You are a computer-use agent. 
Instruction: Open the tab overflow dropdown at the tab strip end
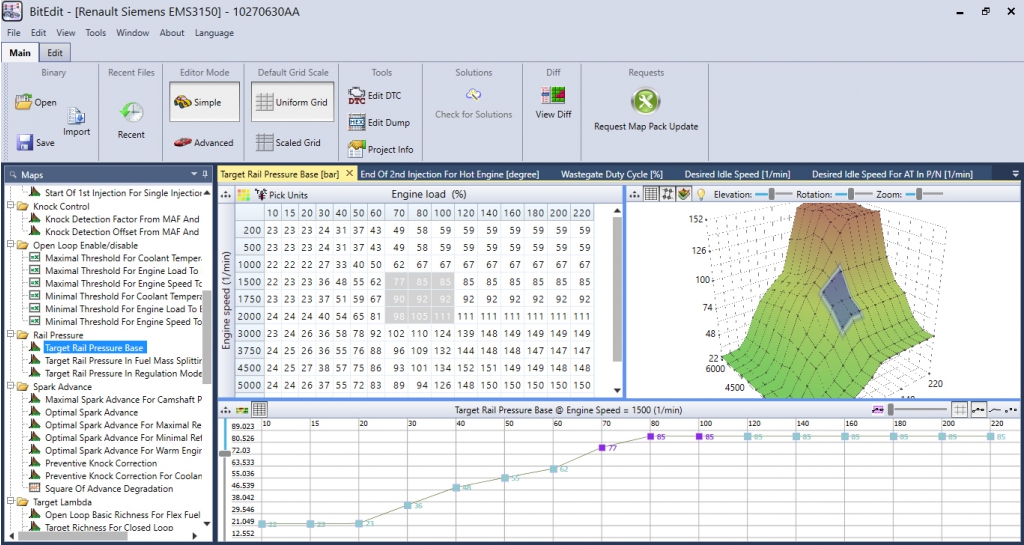(1016, 174)
